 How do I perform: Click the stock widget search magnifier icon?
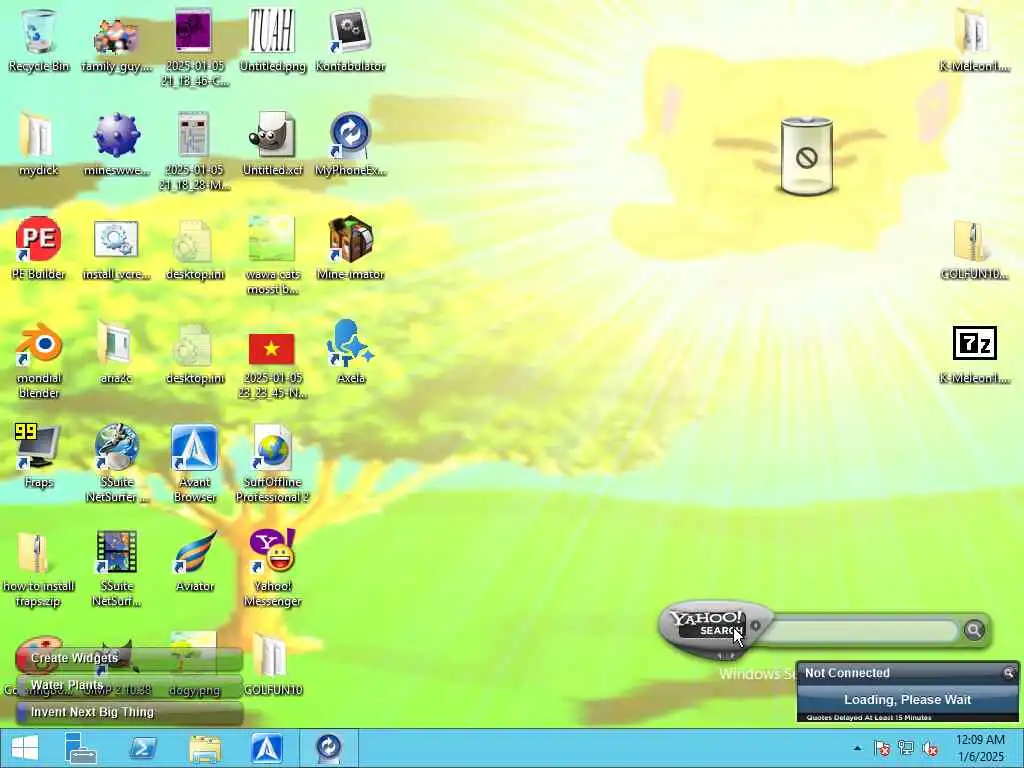tap(1009, 672)
